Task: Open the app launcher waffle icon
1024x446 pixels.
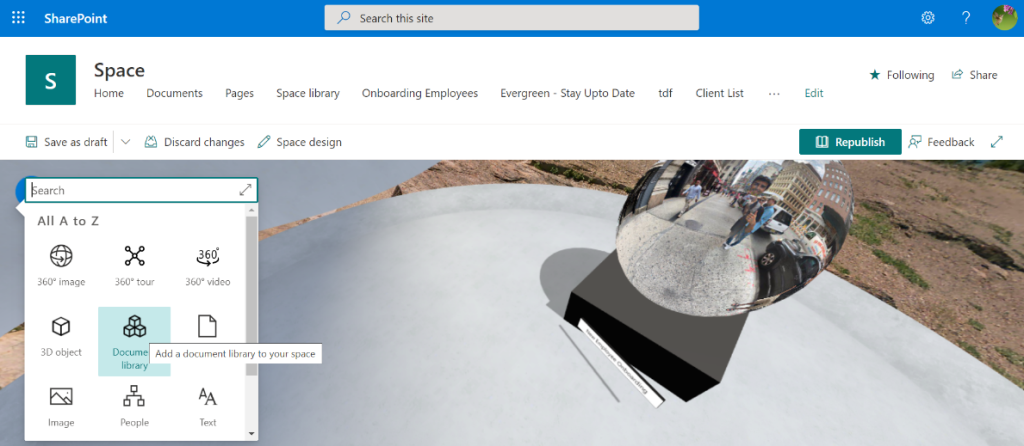Action: point(18,18)
